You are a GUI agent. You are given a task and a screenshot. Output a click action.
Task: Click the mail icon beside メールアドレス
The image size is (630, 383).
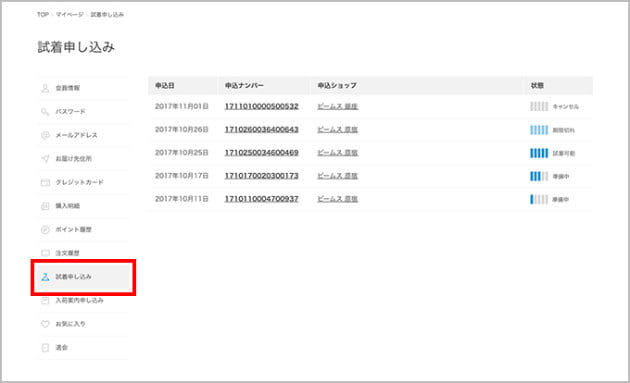[45, 135]
